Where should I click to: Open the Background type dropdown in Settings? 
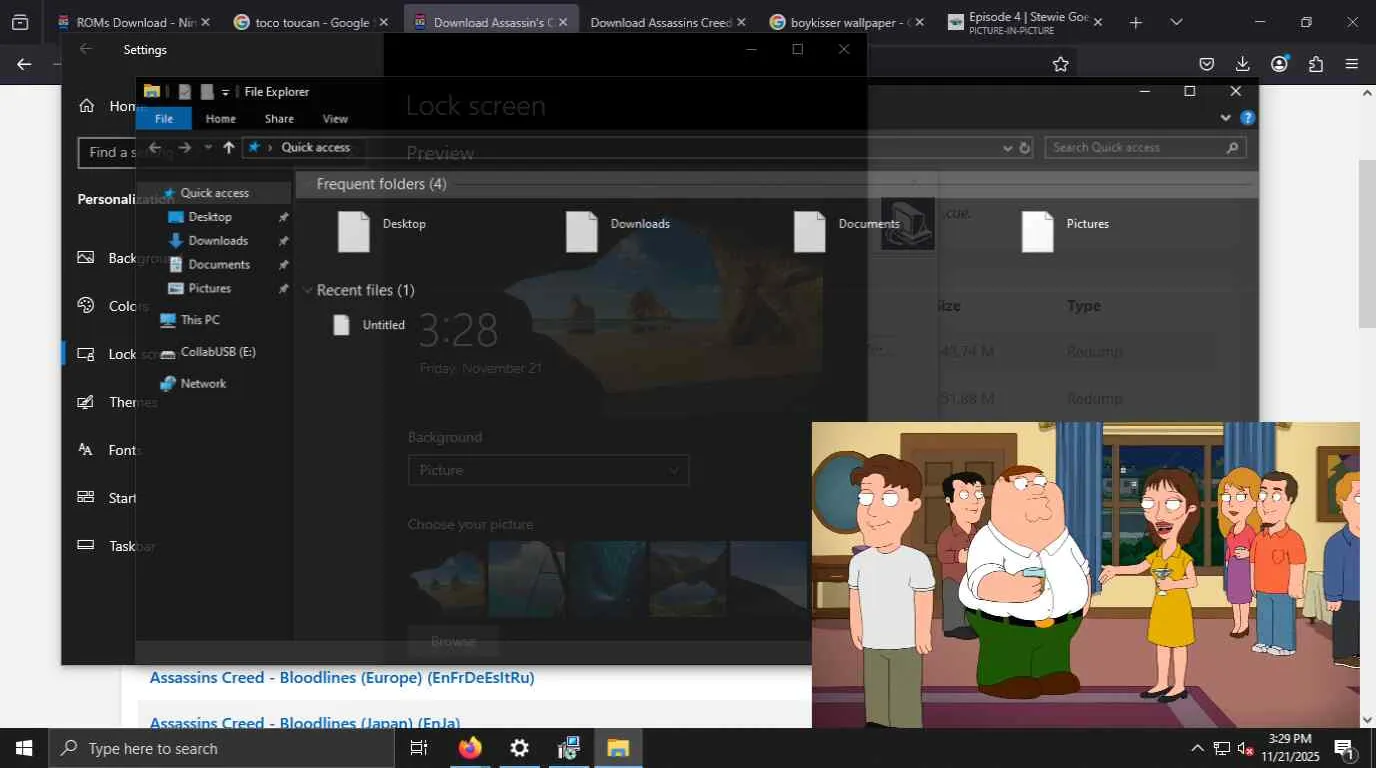[x=548, y=470]
